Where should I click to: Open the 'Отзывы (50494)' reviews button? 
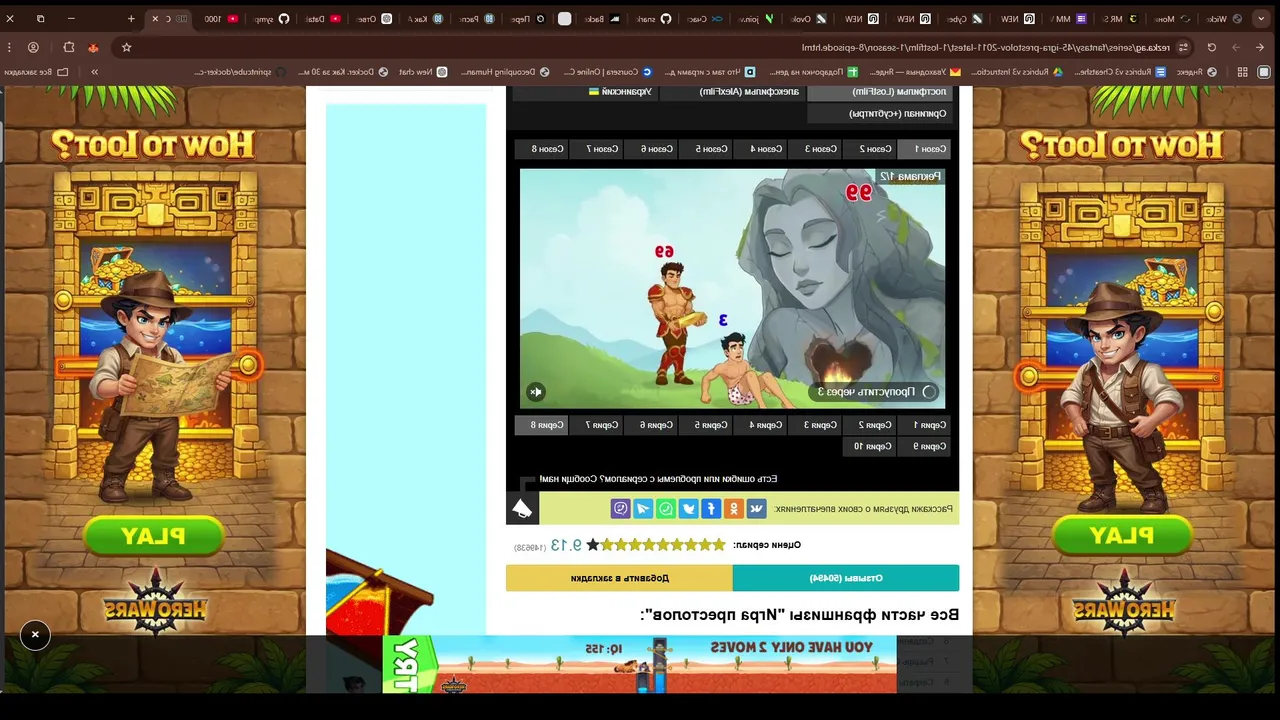pyautogui.click(x=846, y=578)
